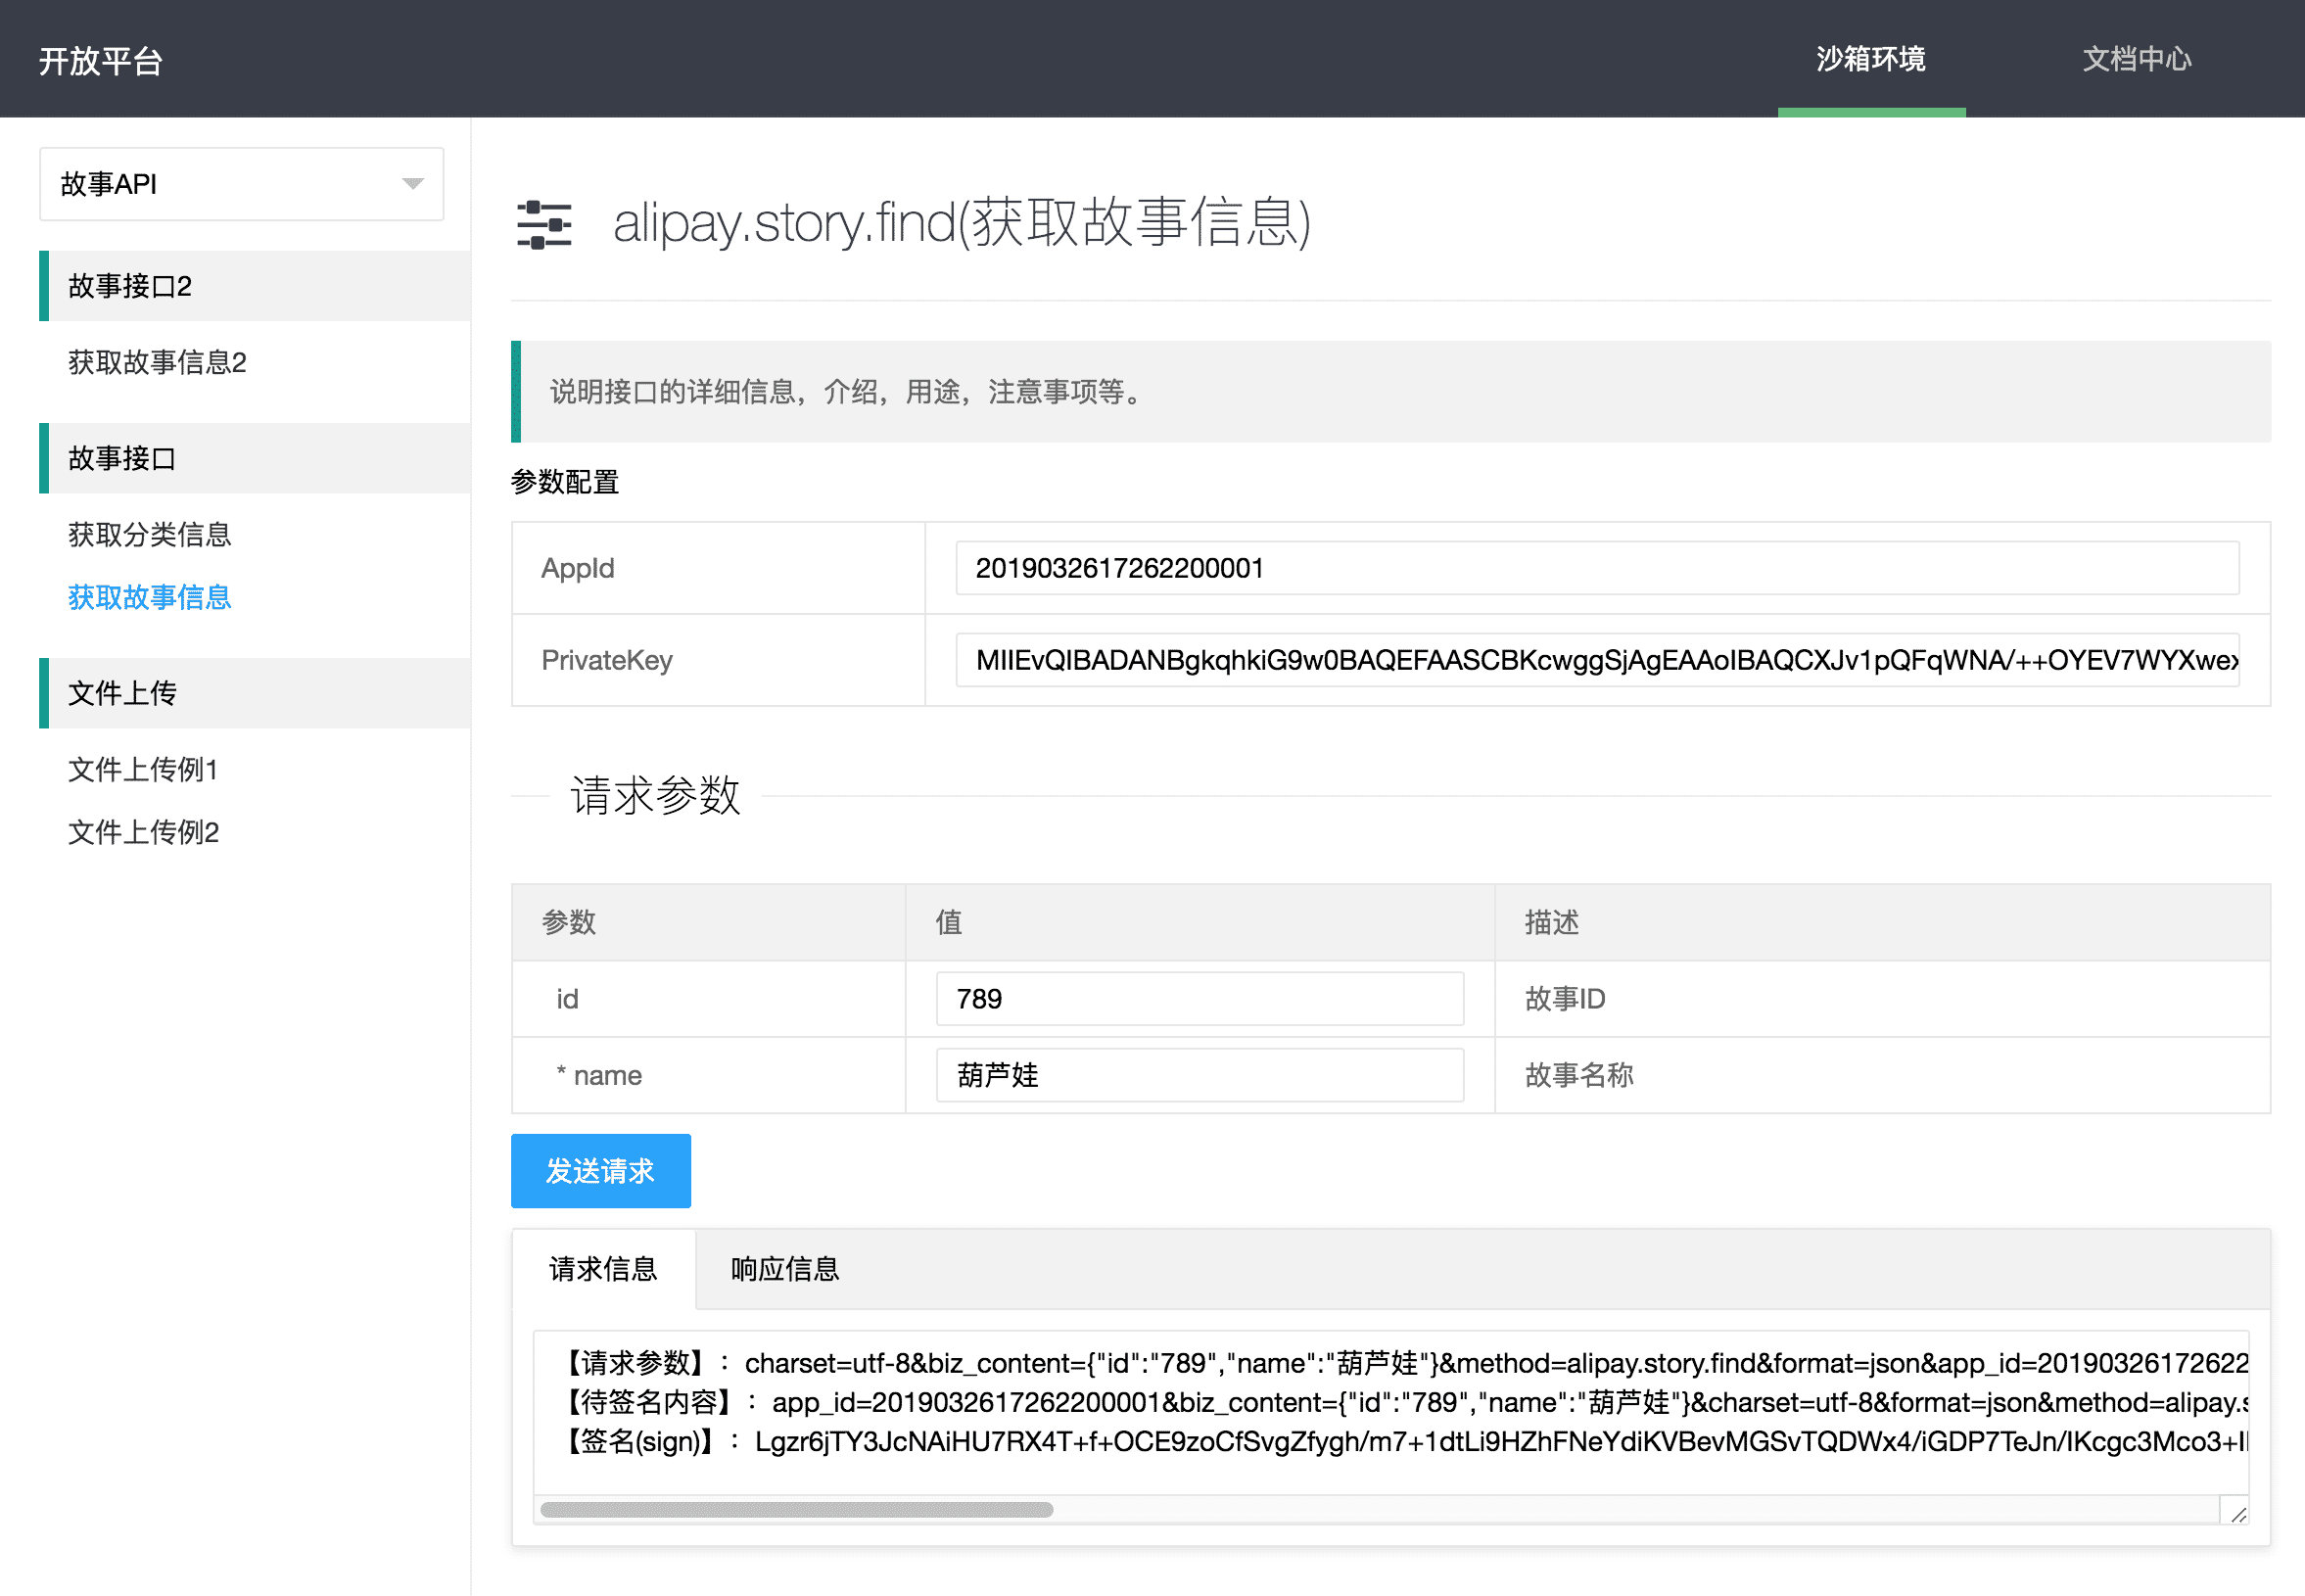Switch to the 响应信息 tab
The image size is (2305, 1596).
pyautogui.click(x=785, y=1269)
